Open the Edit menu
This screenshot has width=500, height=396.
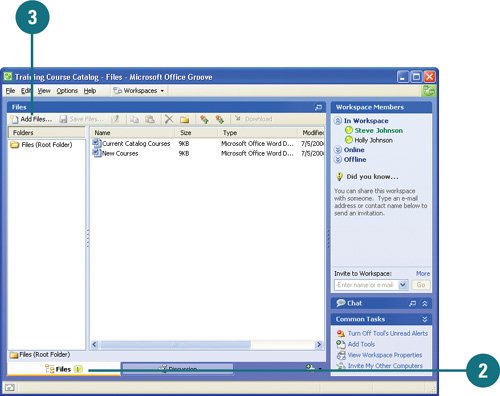tap(26, 91)
